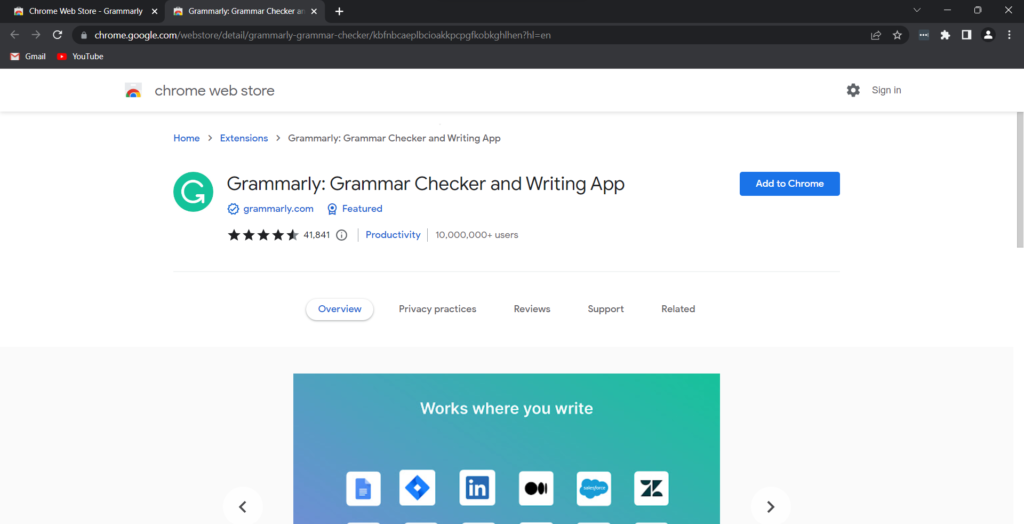Open the YouTube bookmark
The height and width of the screenshot is (524, 1024).
coord(80,56)
